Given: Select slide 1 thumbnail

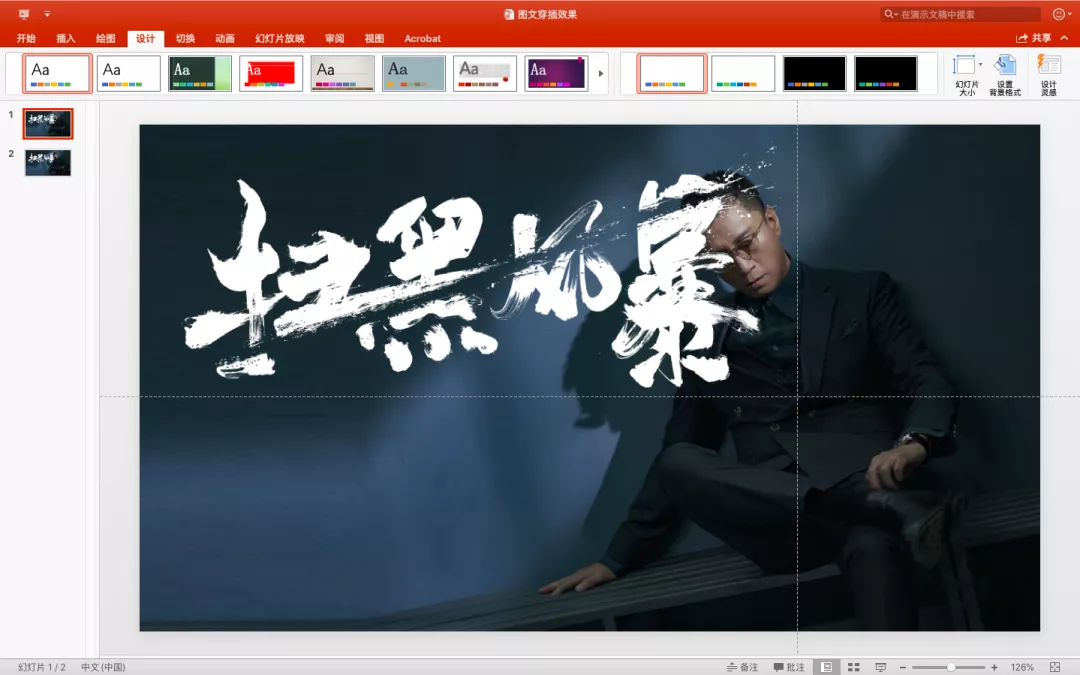Looking at the screenshot, I should 48,124.
